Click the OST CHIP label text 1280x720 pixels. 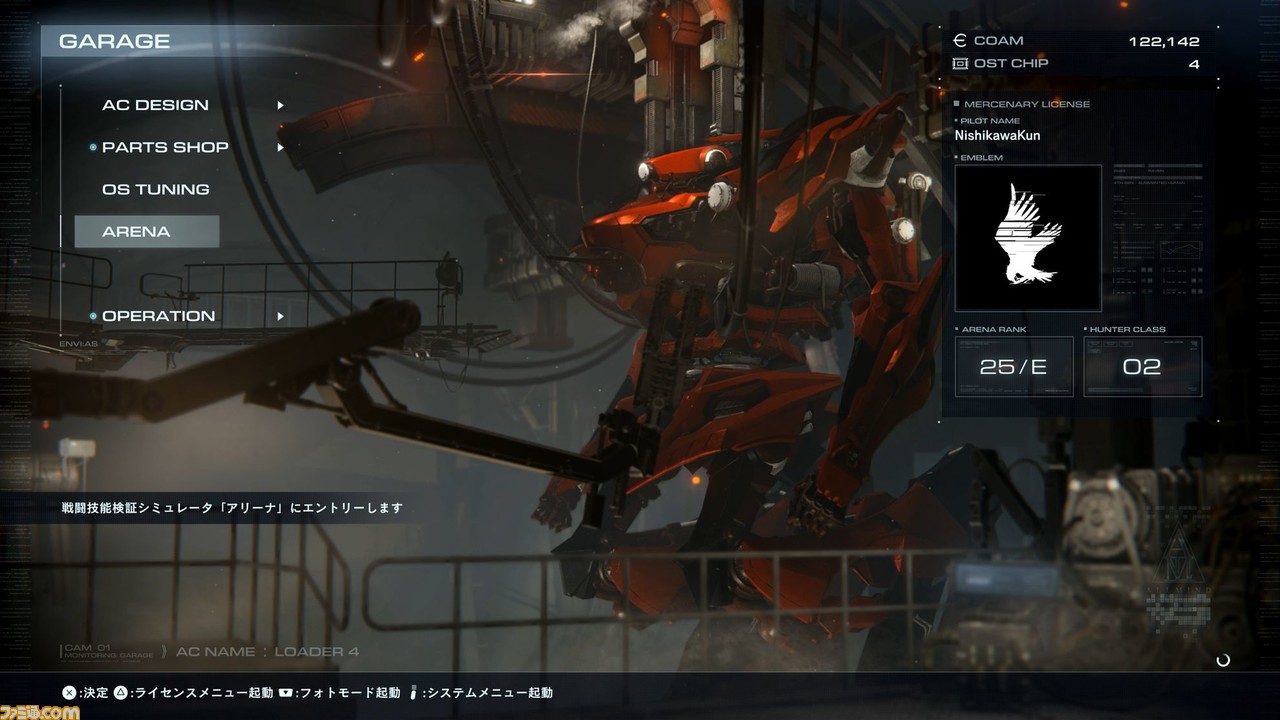(x=1010, y=63)
